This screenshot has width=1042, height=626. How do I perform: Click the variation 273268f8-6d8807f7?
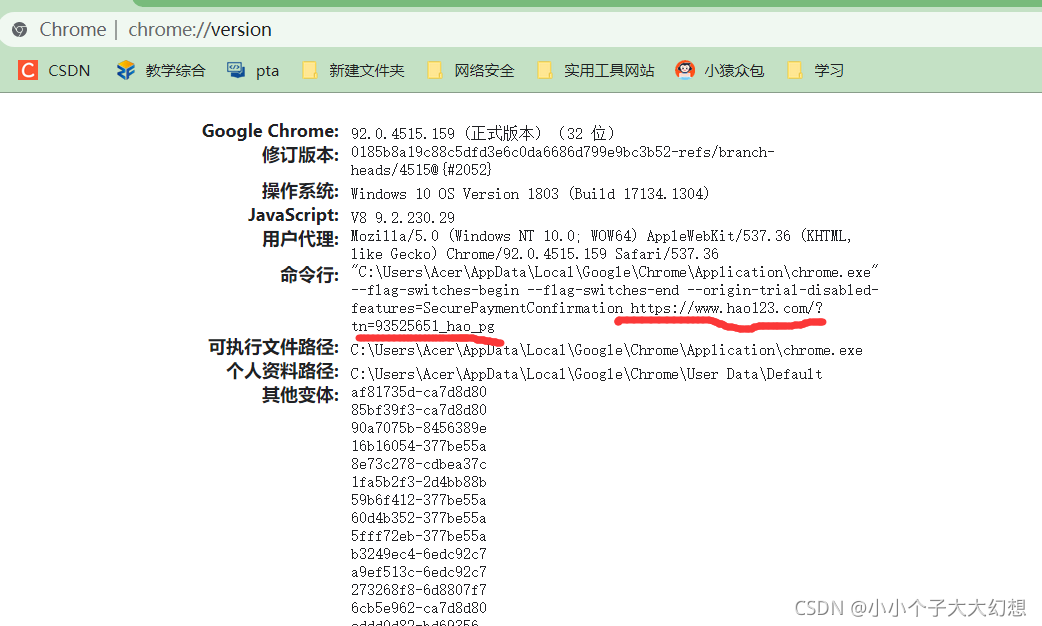tap(419, 589)
